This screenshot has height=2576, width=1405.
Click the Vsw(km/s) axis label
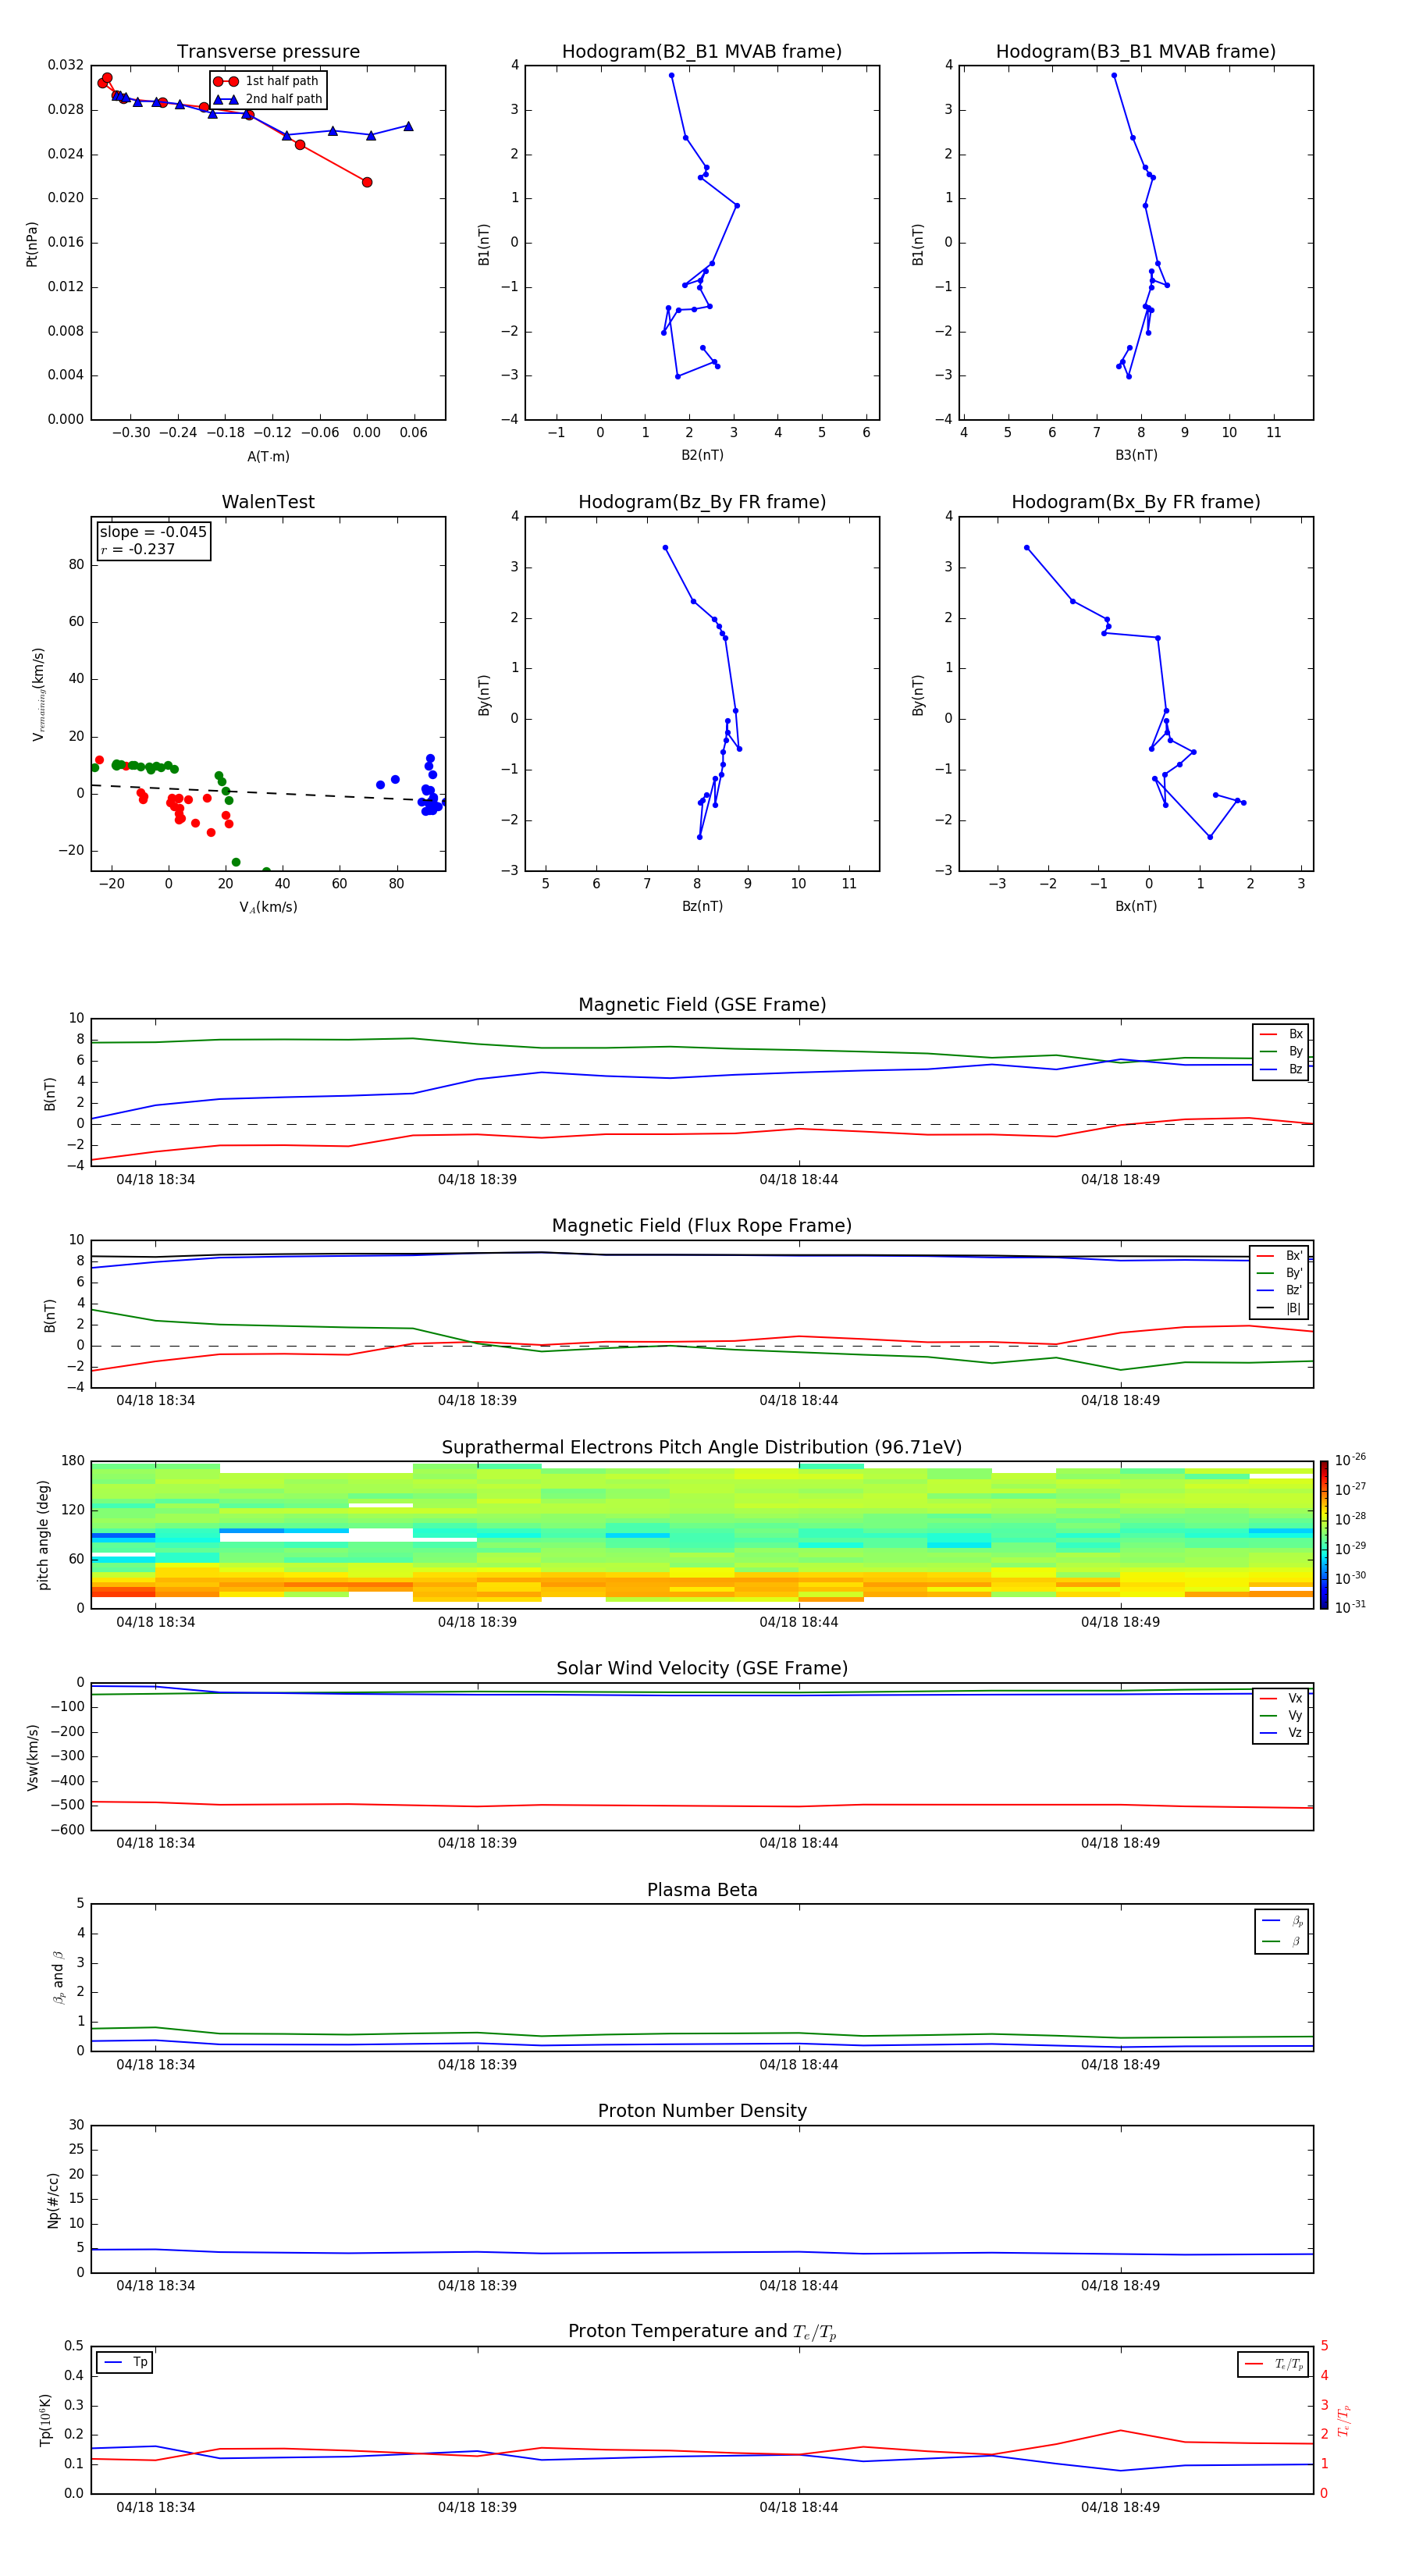point(32,1757)
